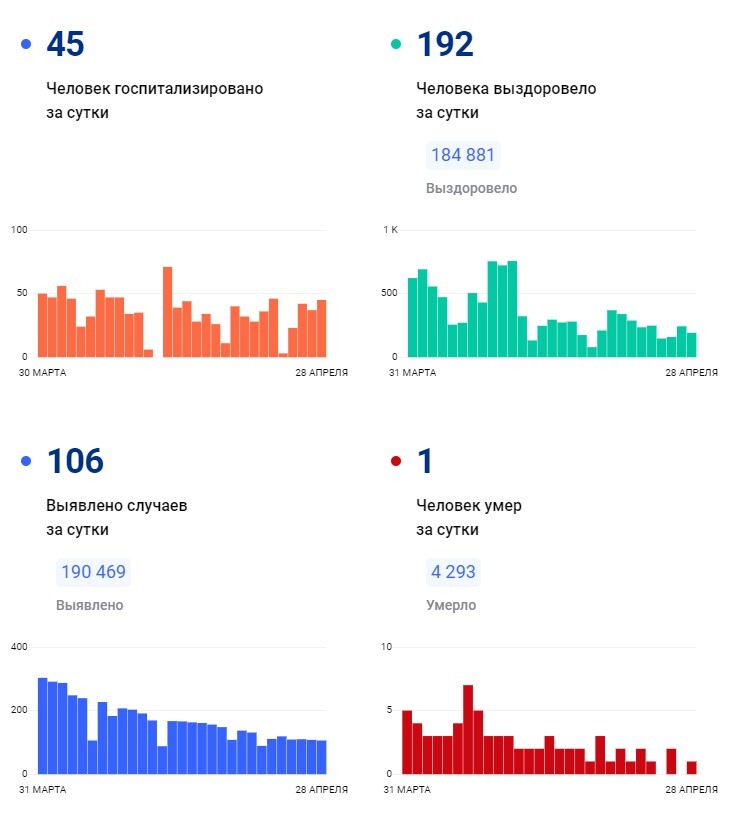Click the large recovered count 192
Viewport: 740px width, 825px height.
coord(445,44)
